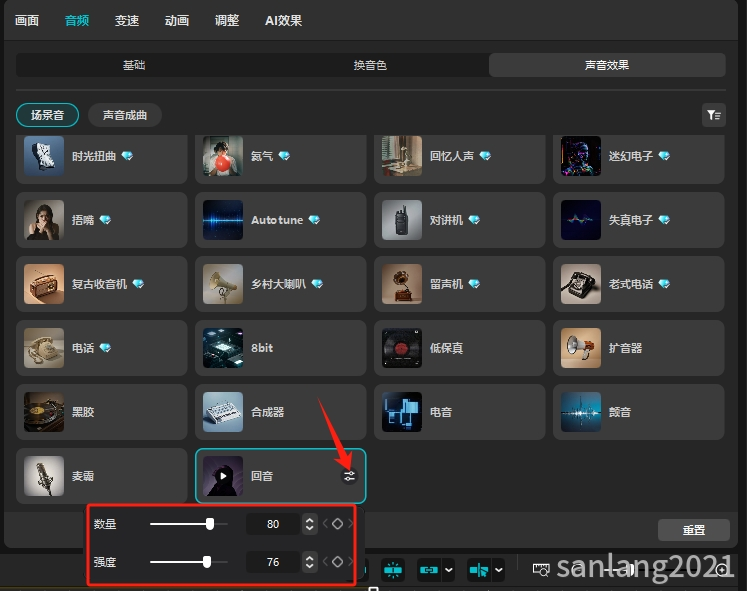
Task: Select the 基础 sub-tab
Action: [x=134, y=65]
